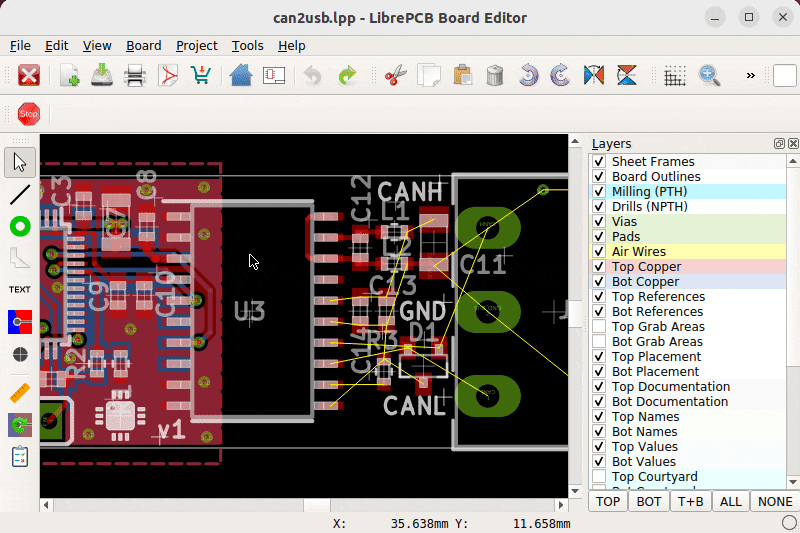Screen dimensions: 800x533
Task: Mirror selection horizontally icon
Action: [593, 75]
